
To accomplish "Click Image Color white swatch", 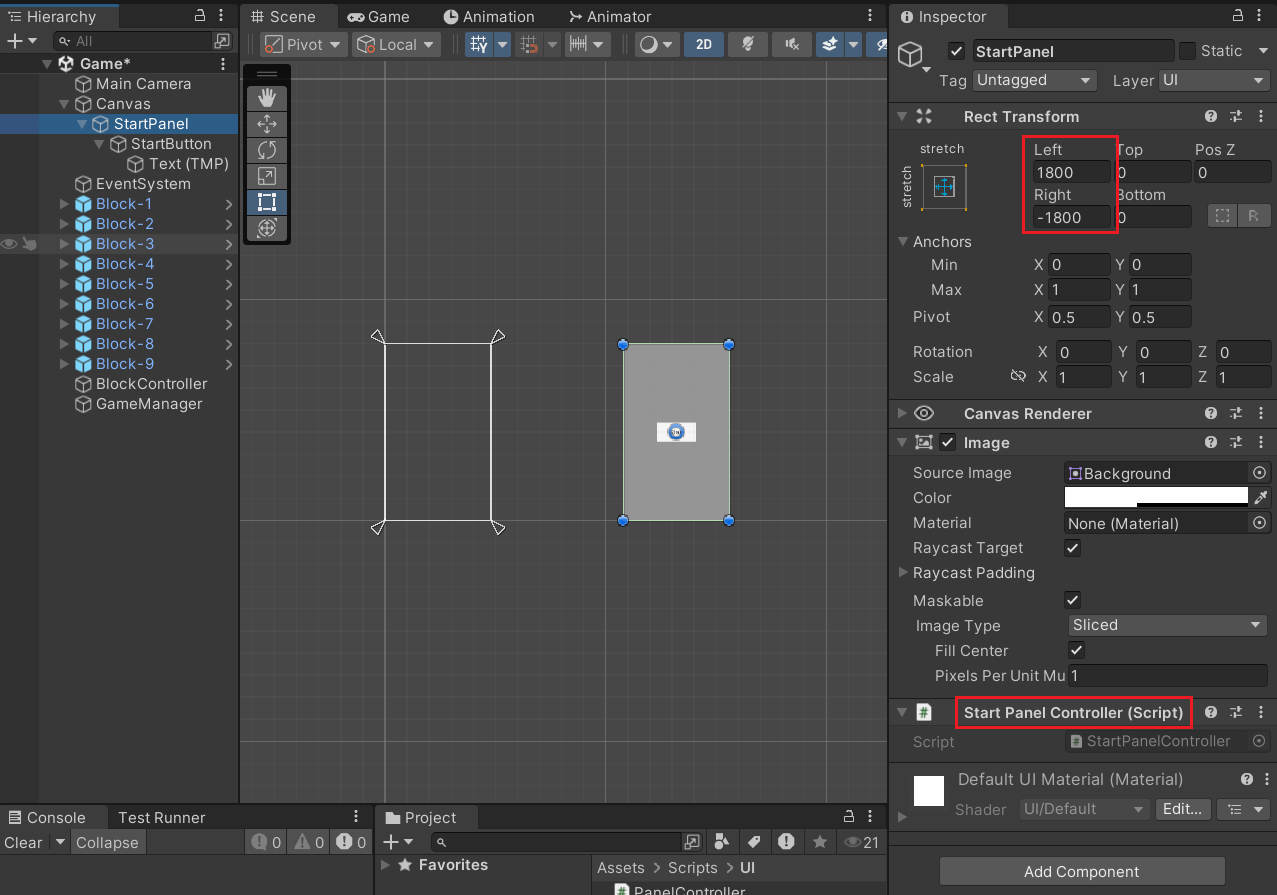I will (x=1156, y=496).
